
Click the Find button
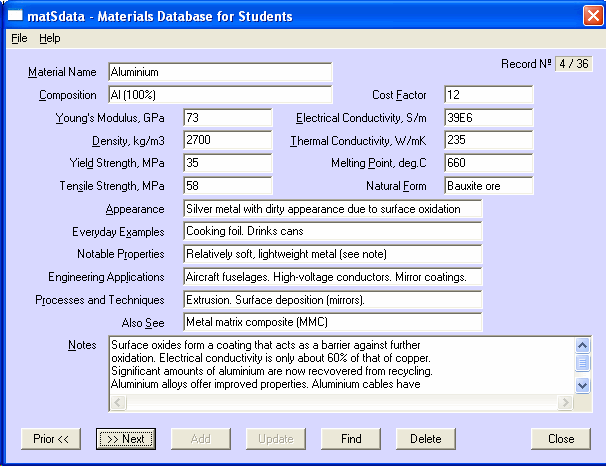(351, 438)
